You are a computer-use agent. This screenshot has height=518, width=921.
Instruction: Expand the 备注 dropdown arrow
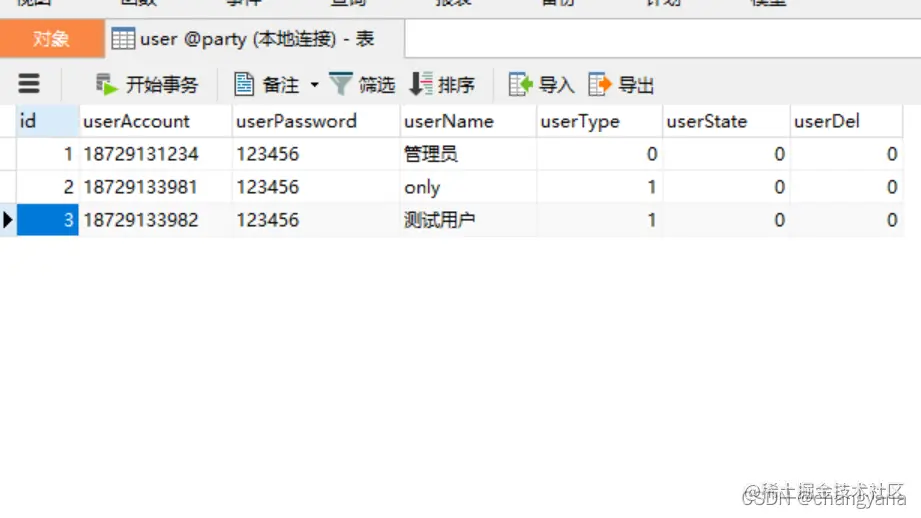(x=315, y=85)
